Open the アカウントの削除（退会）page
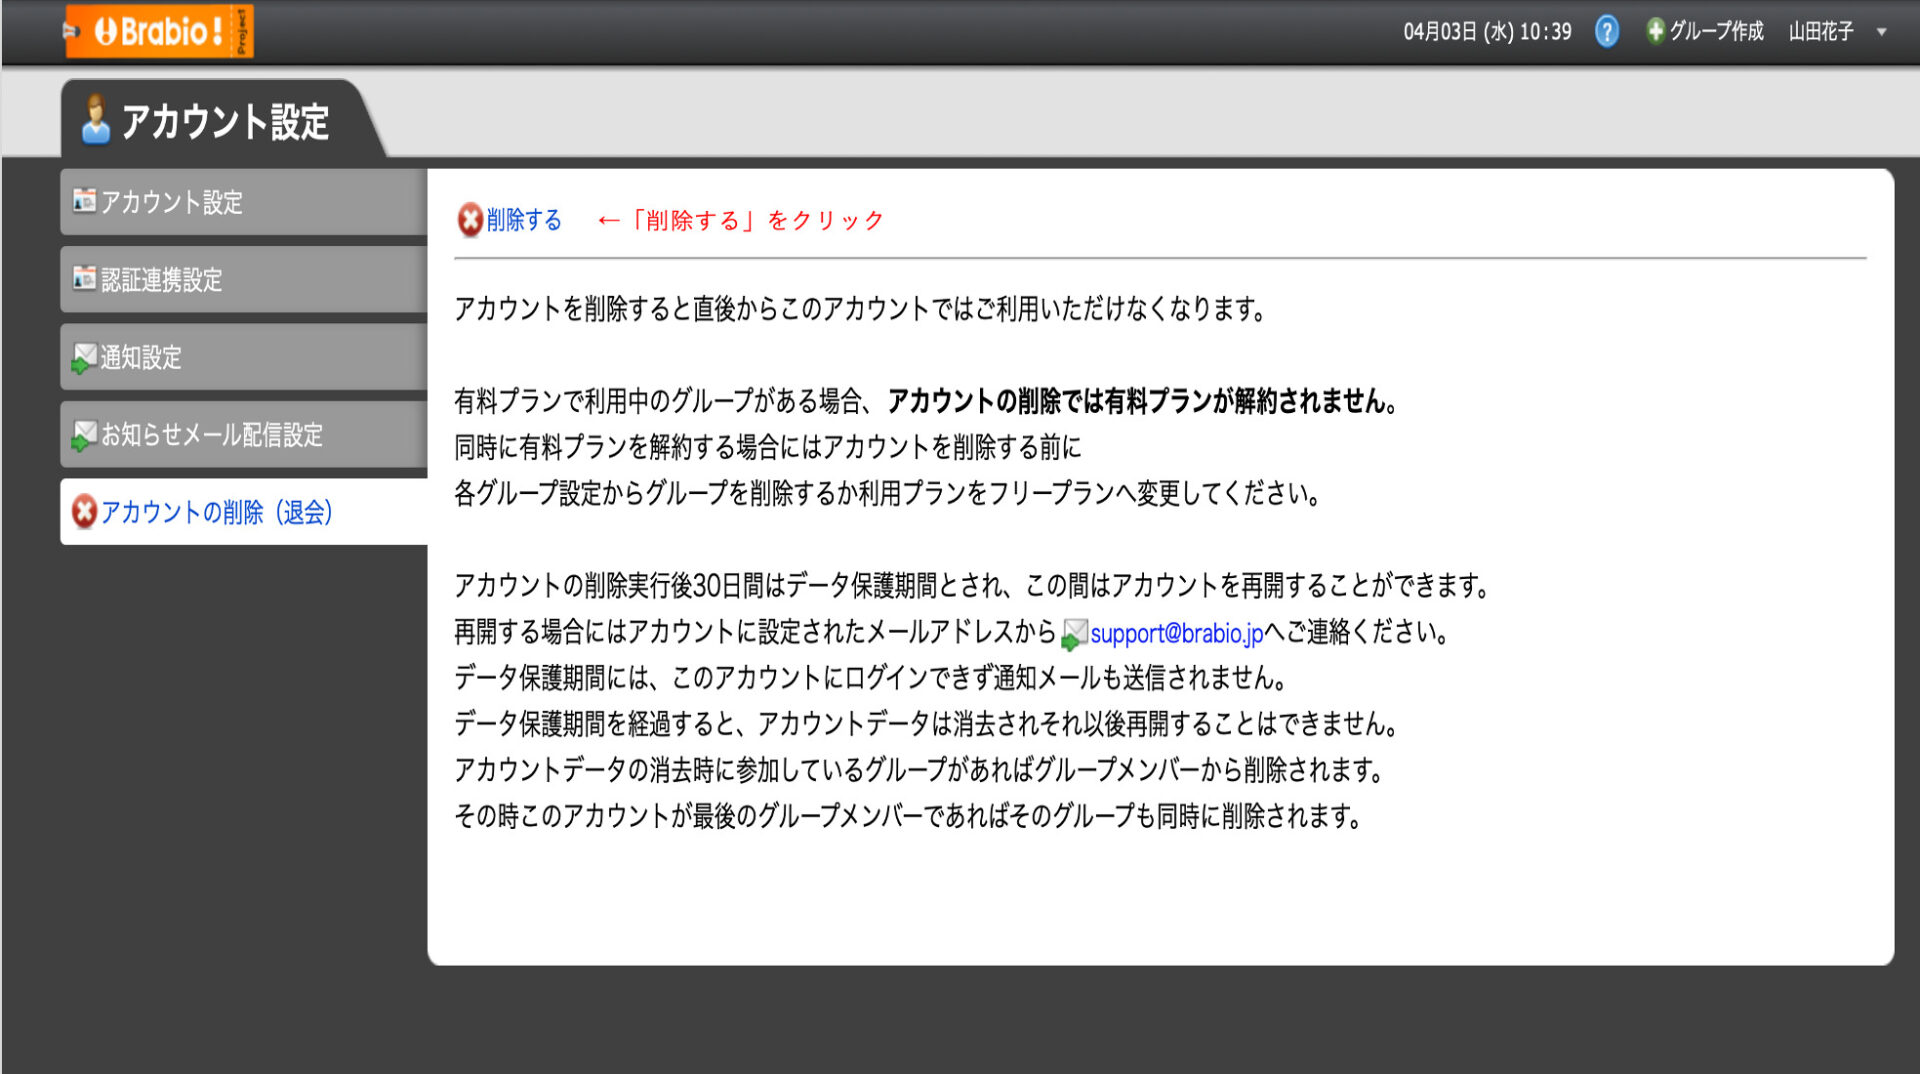 (x=217, y=512)
